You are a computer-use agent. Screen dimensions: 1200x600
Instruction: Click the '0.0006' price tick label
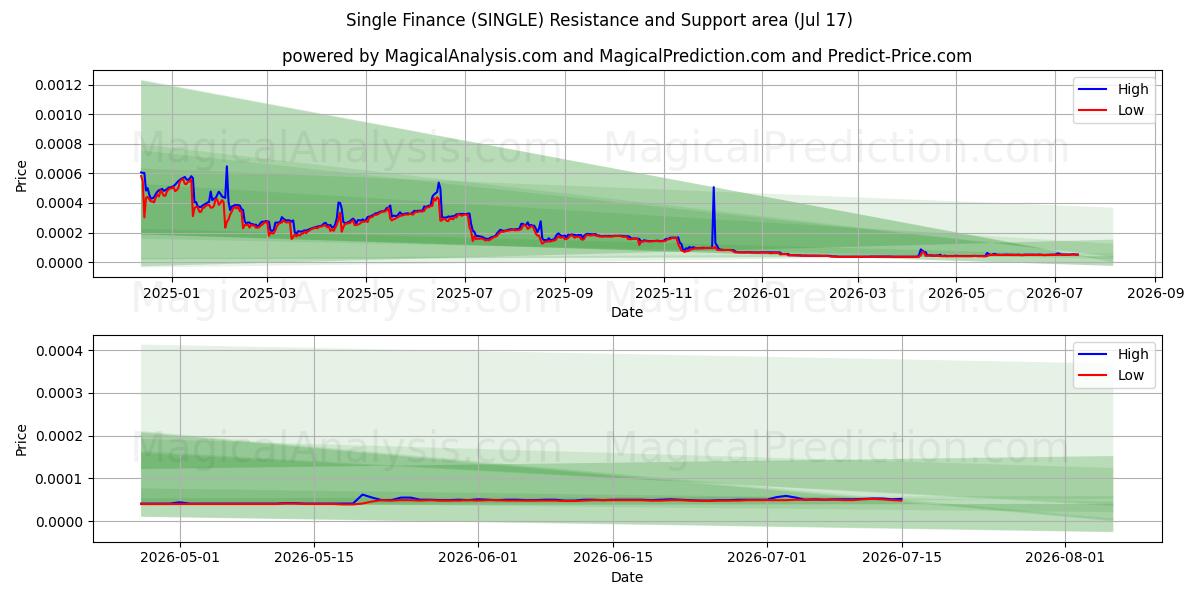point(60,174)
